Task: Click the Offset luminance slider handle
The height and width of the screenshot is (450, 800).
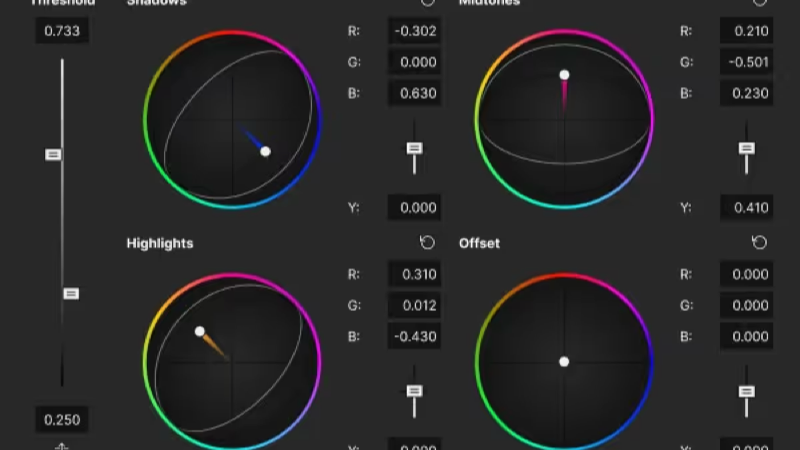Action: [746, 392]
